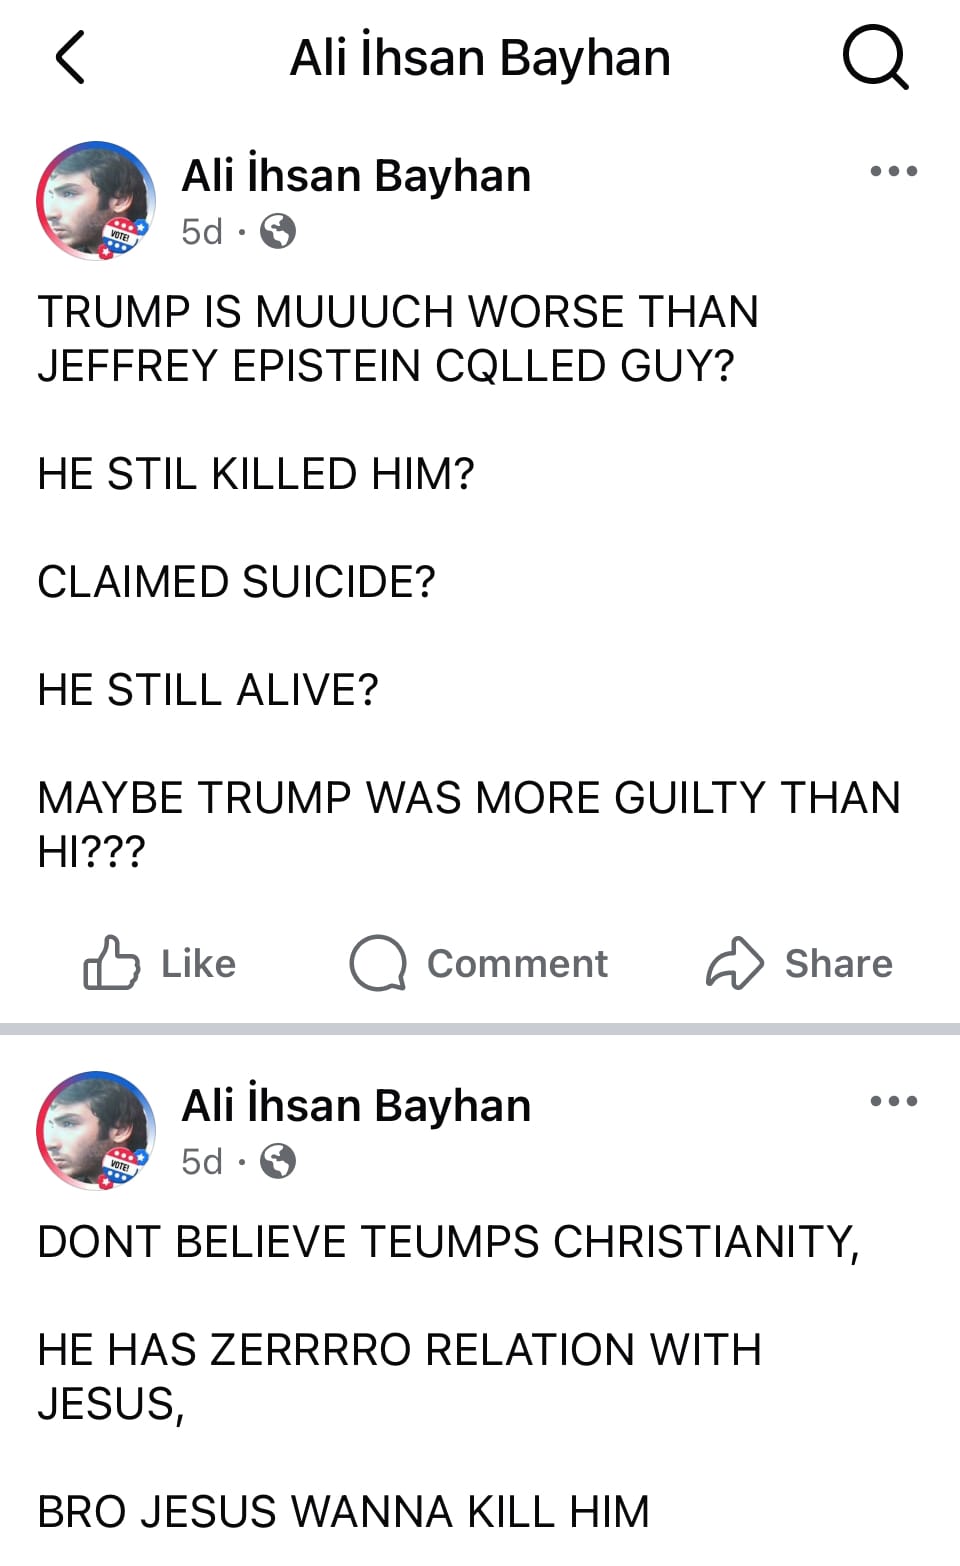960x1566 pixels.
Task: Tap the back arrow icon
Action: (70, 57)
